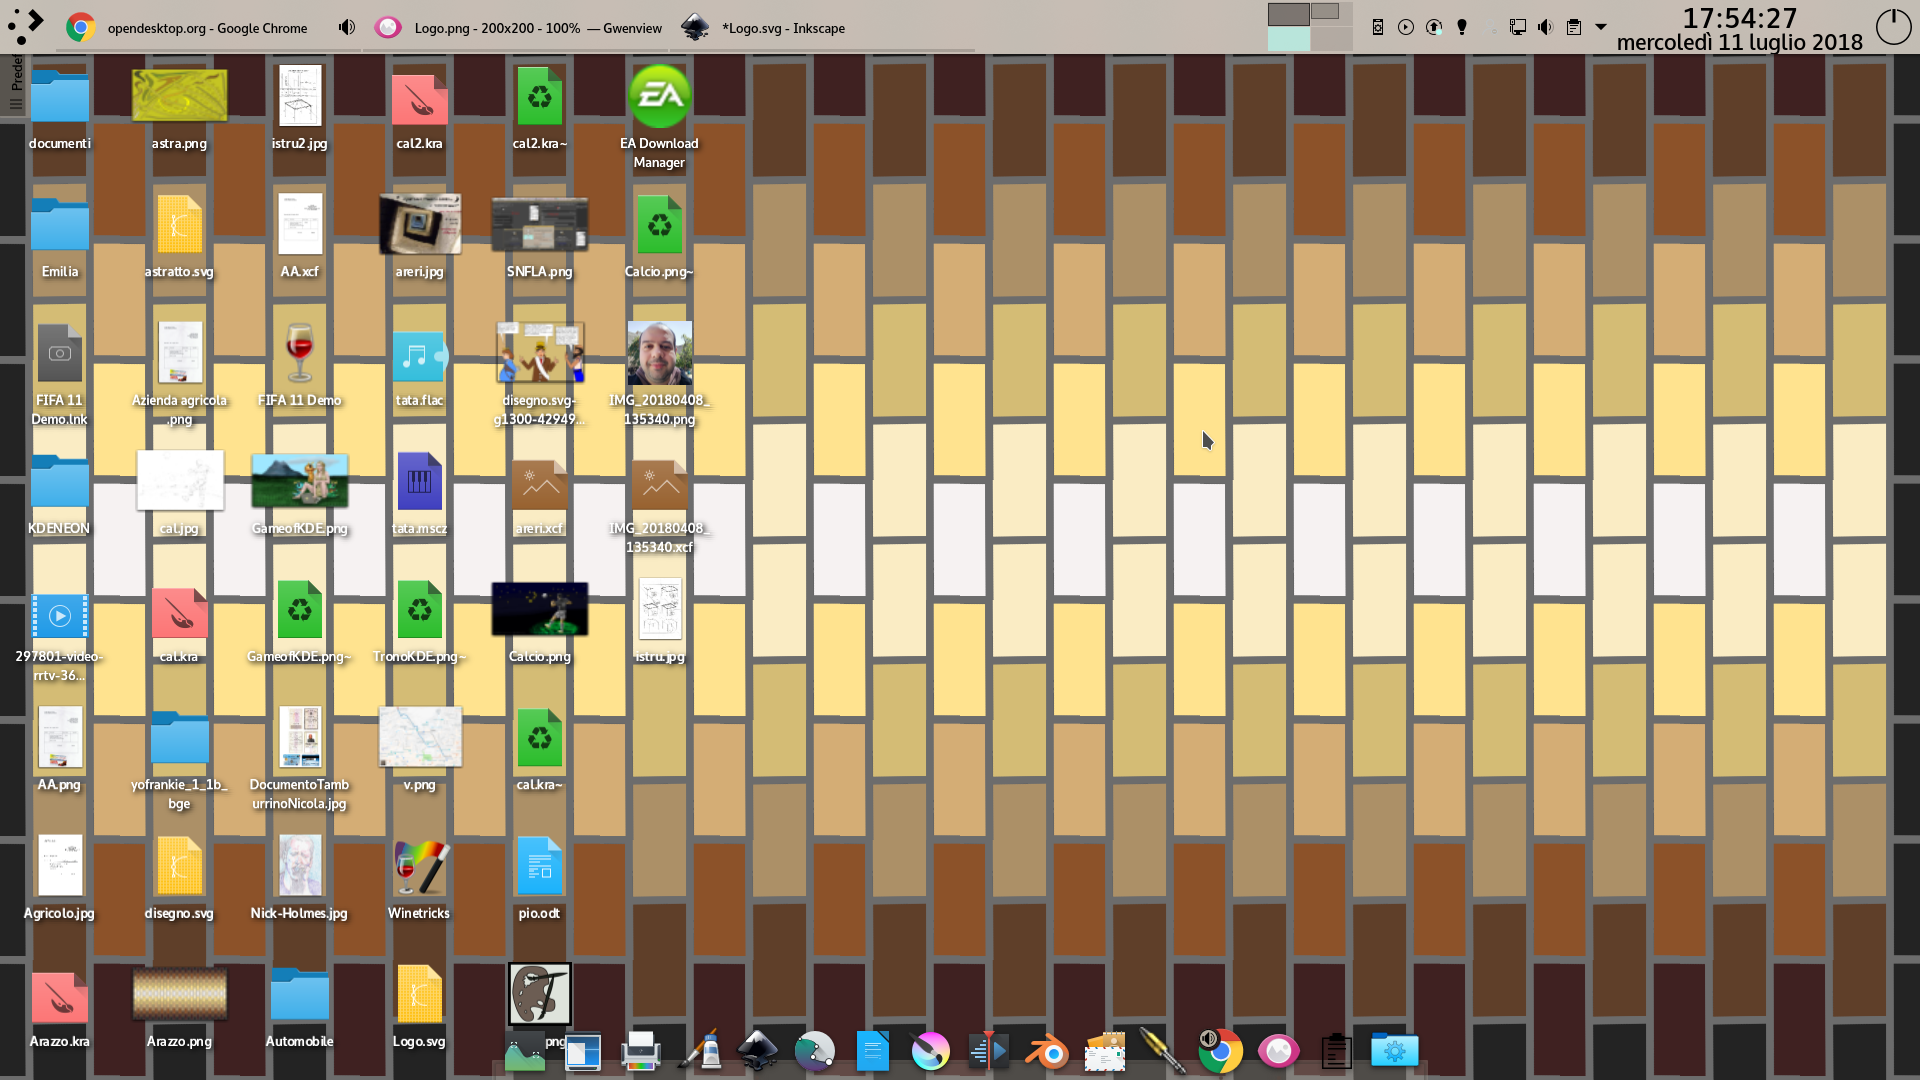This screenshot has height=1080, width=1920.
Task: Open the Chrome icon in the dock
Action: click(x=1220, y=1051)
